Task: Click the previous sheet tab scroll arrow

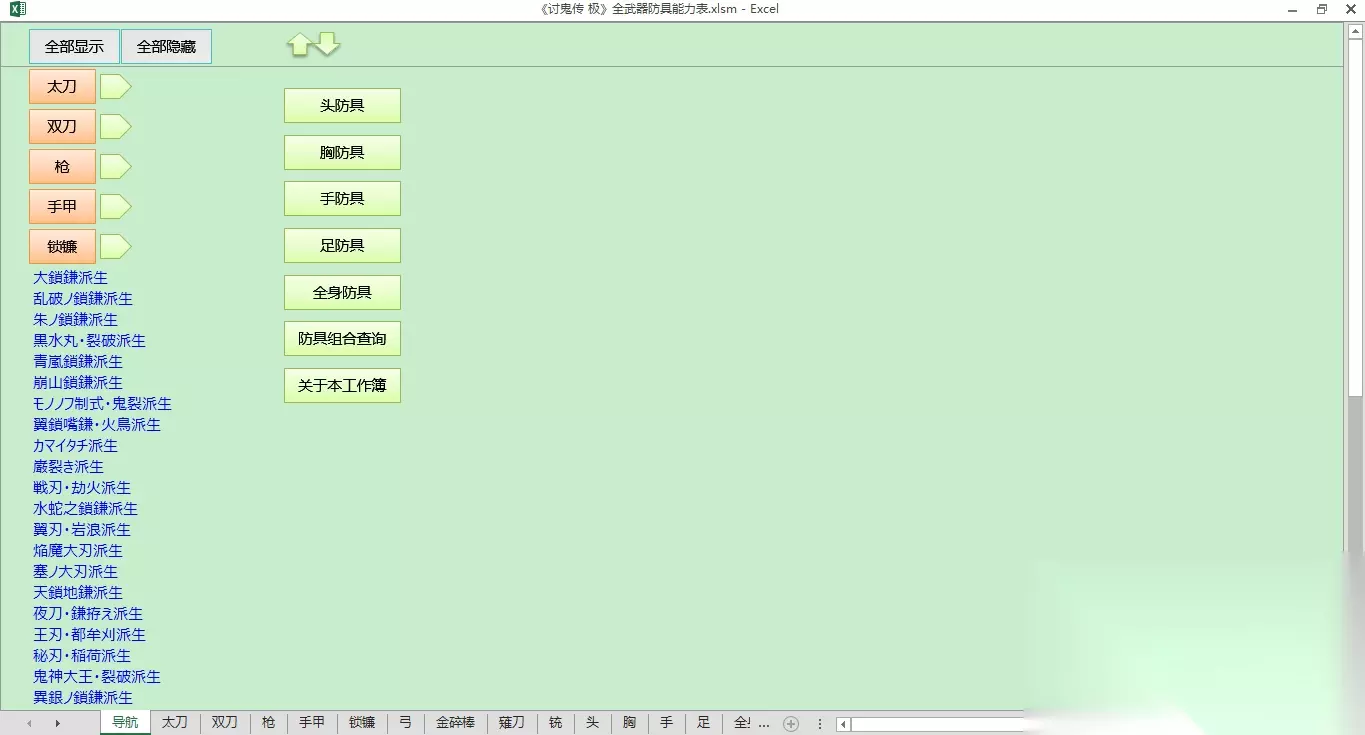Action: pyautogui.click(x=30, y=723)
